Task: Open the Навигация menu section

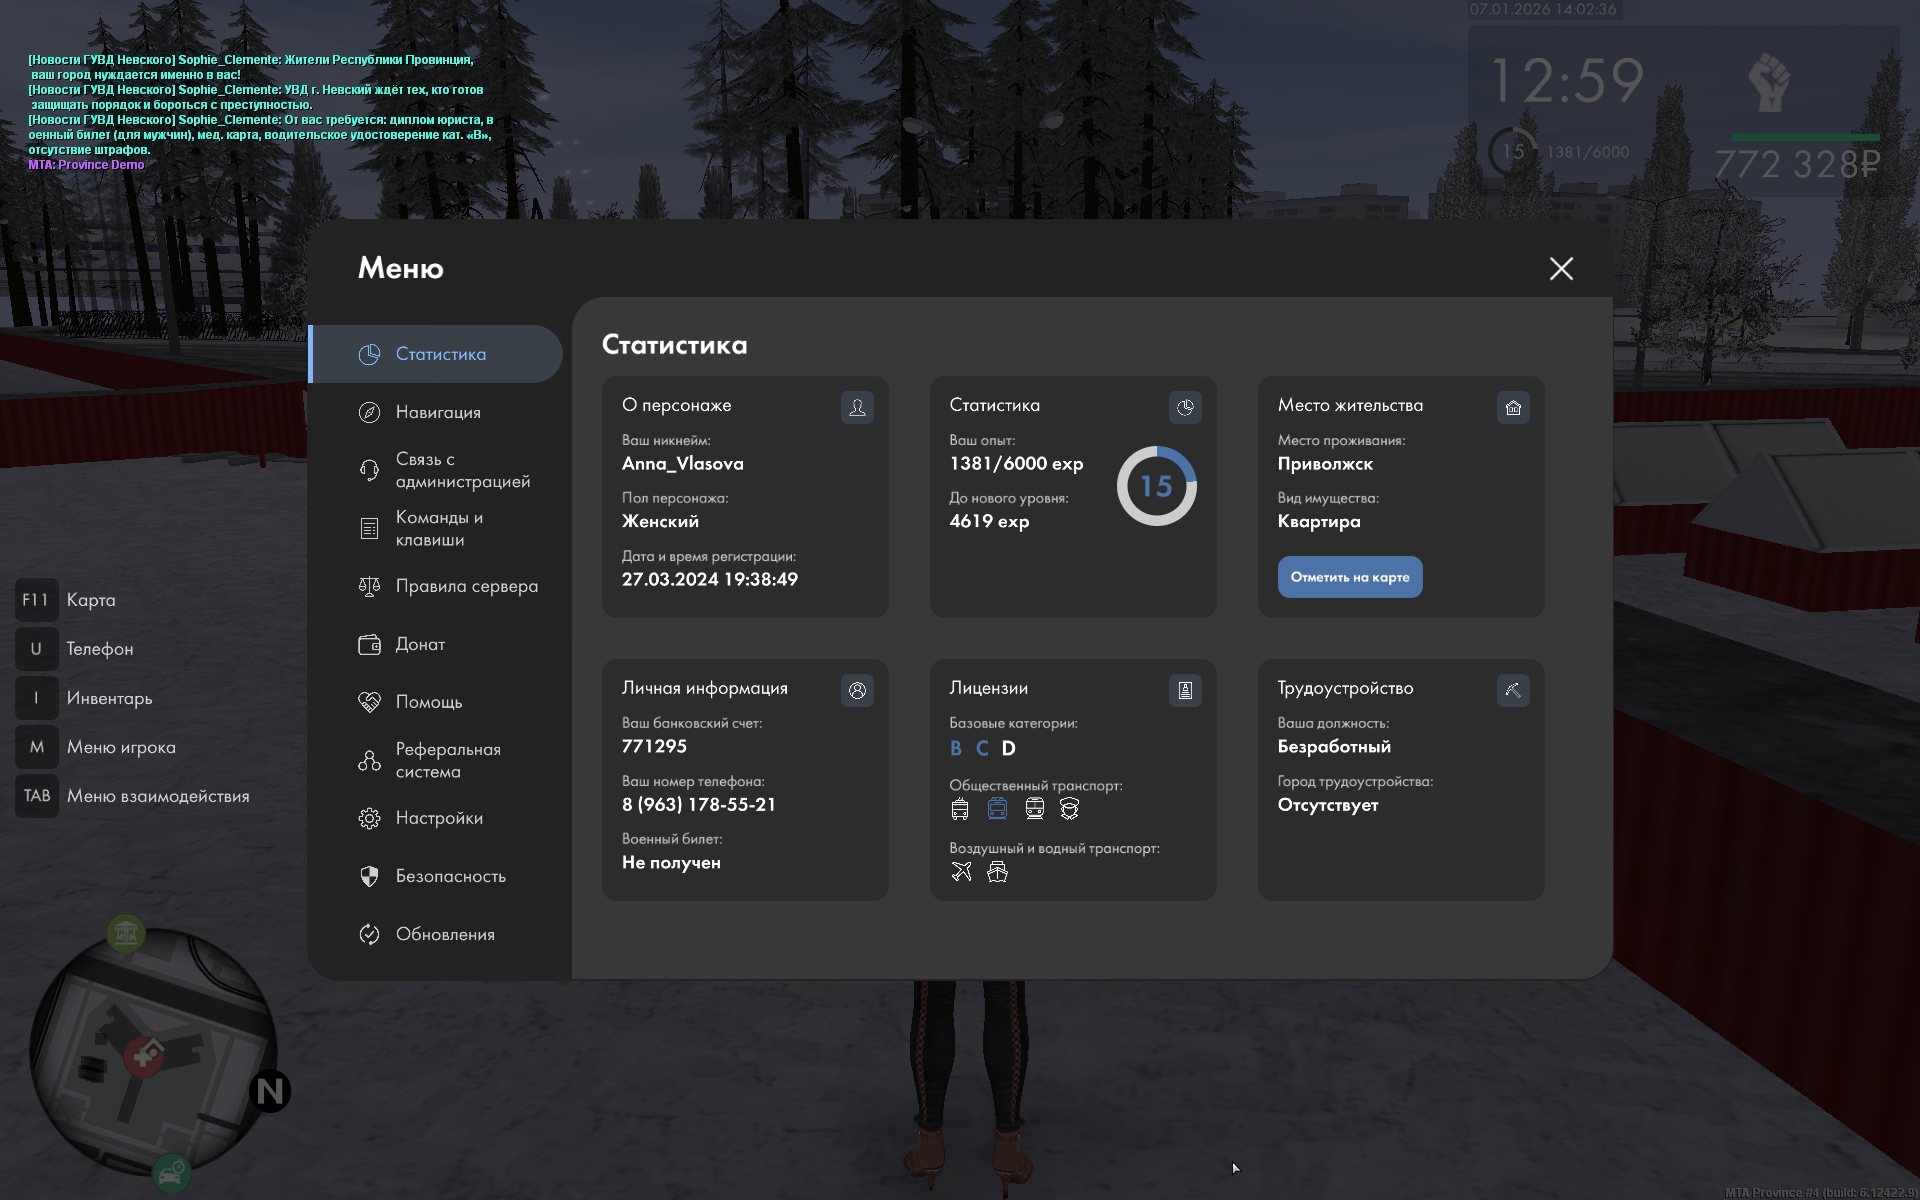Action: [x=438, y=412]
